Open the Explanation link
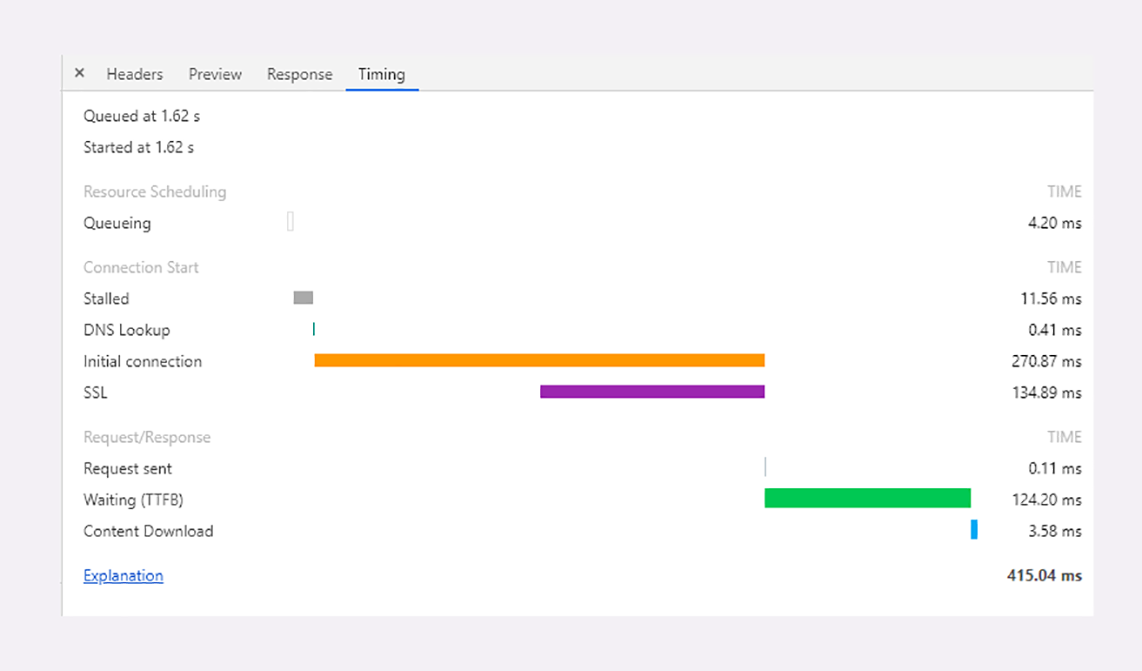Viewport: 1142px width, 671px height. coord(123,576)
